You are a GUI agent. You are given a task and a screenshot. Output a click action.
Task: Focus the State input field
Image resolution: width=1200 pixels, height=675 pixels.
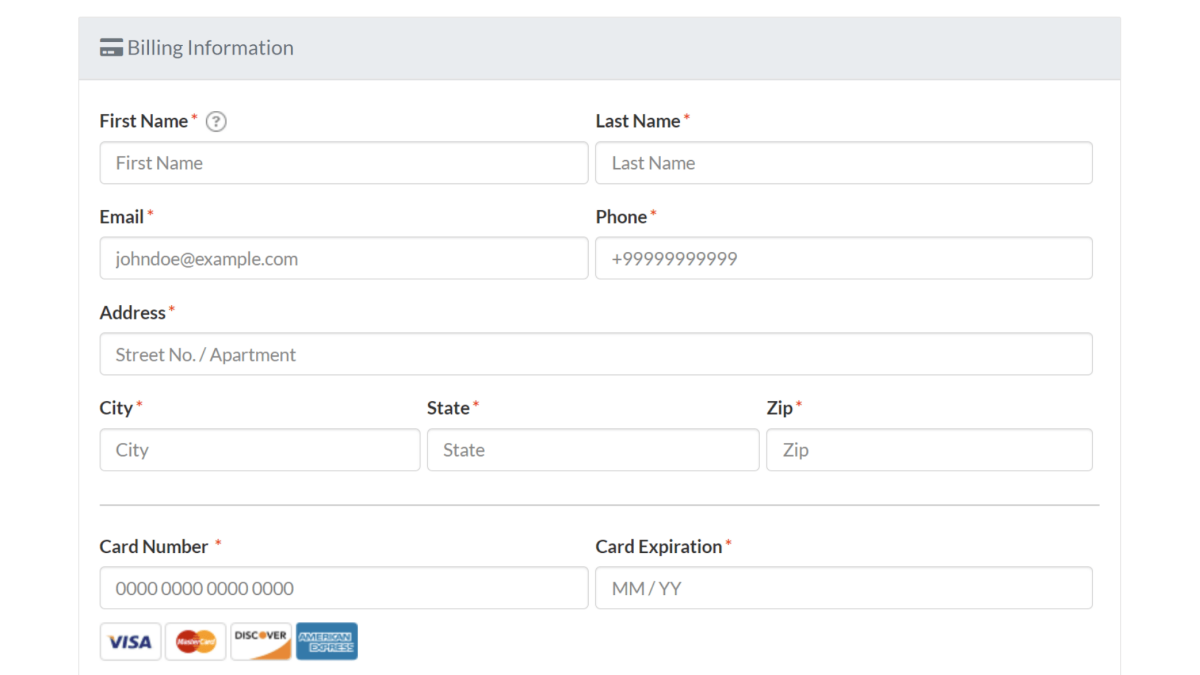coord(593,450)
